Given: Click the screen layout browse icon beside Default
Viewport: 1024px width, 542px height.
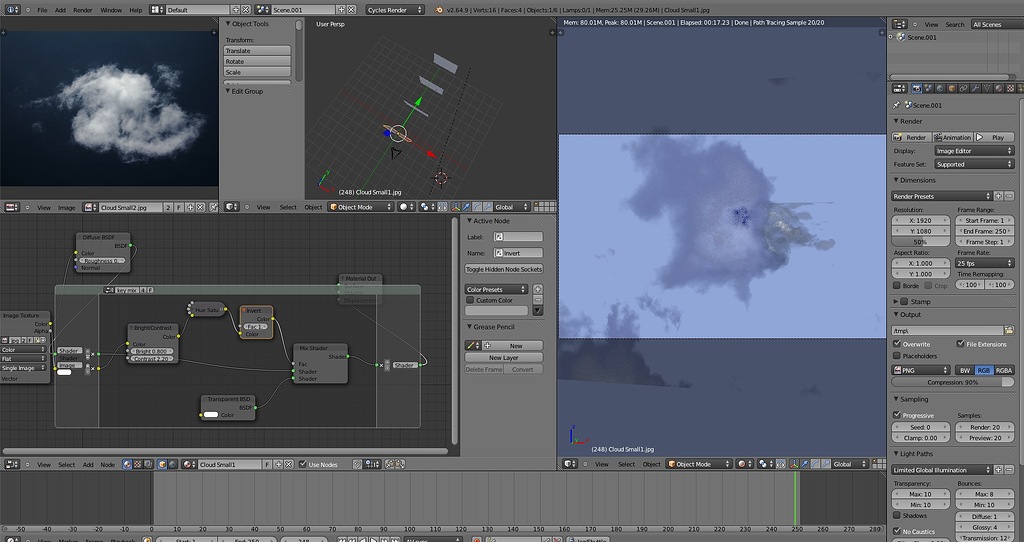Looking at the screenshot, I should tap(157, 10).
